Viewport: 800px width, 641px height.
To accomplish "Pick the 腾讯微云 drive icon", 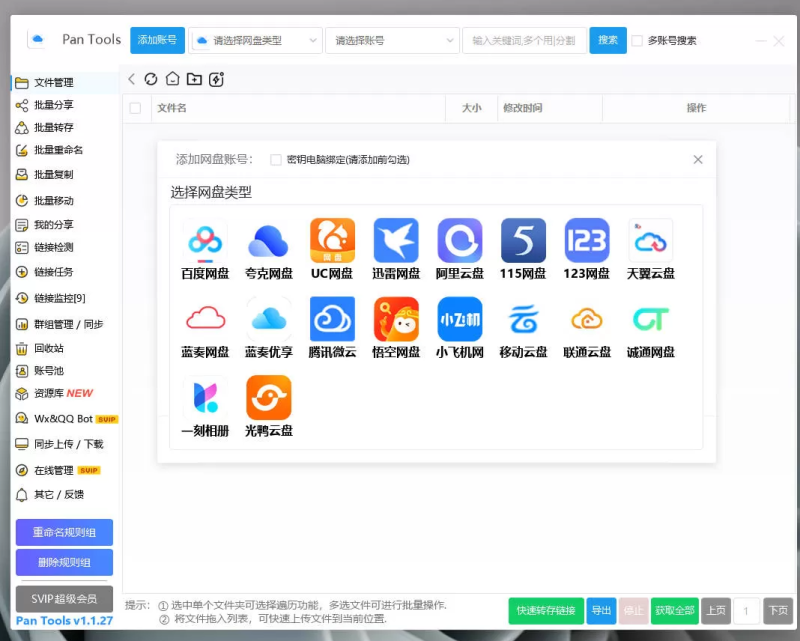I will click(x=332, y=319).
